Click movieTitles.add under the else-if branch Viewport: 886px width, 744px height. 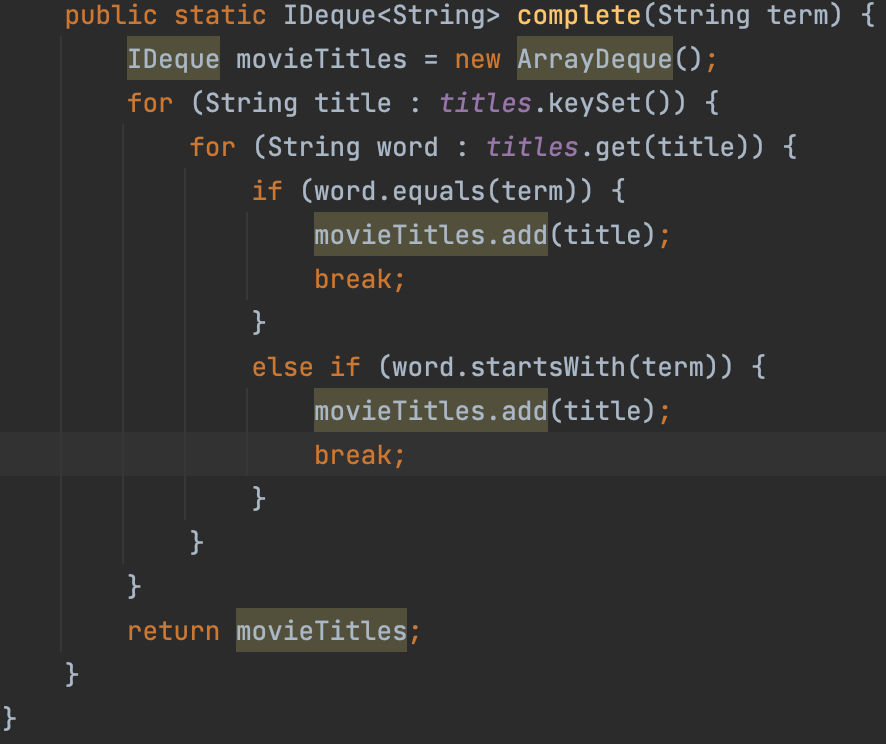pos(430,411)
